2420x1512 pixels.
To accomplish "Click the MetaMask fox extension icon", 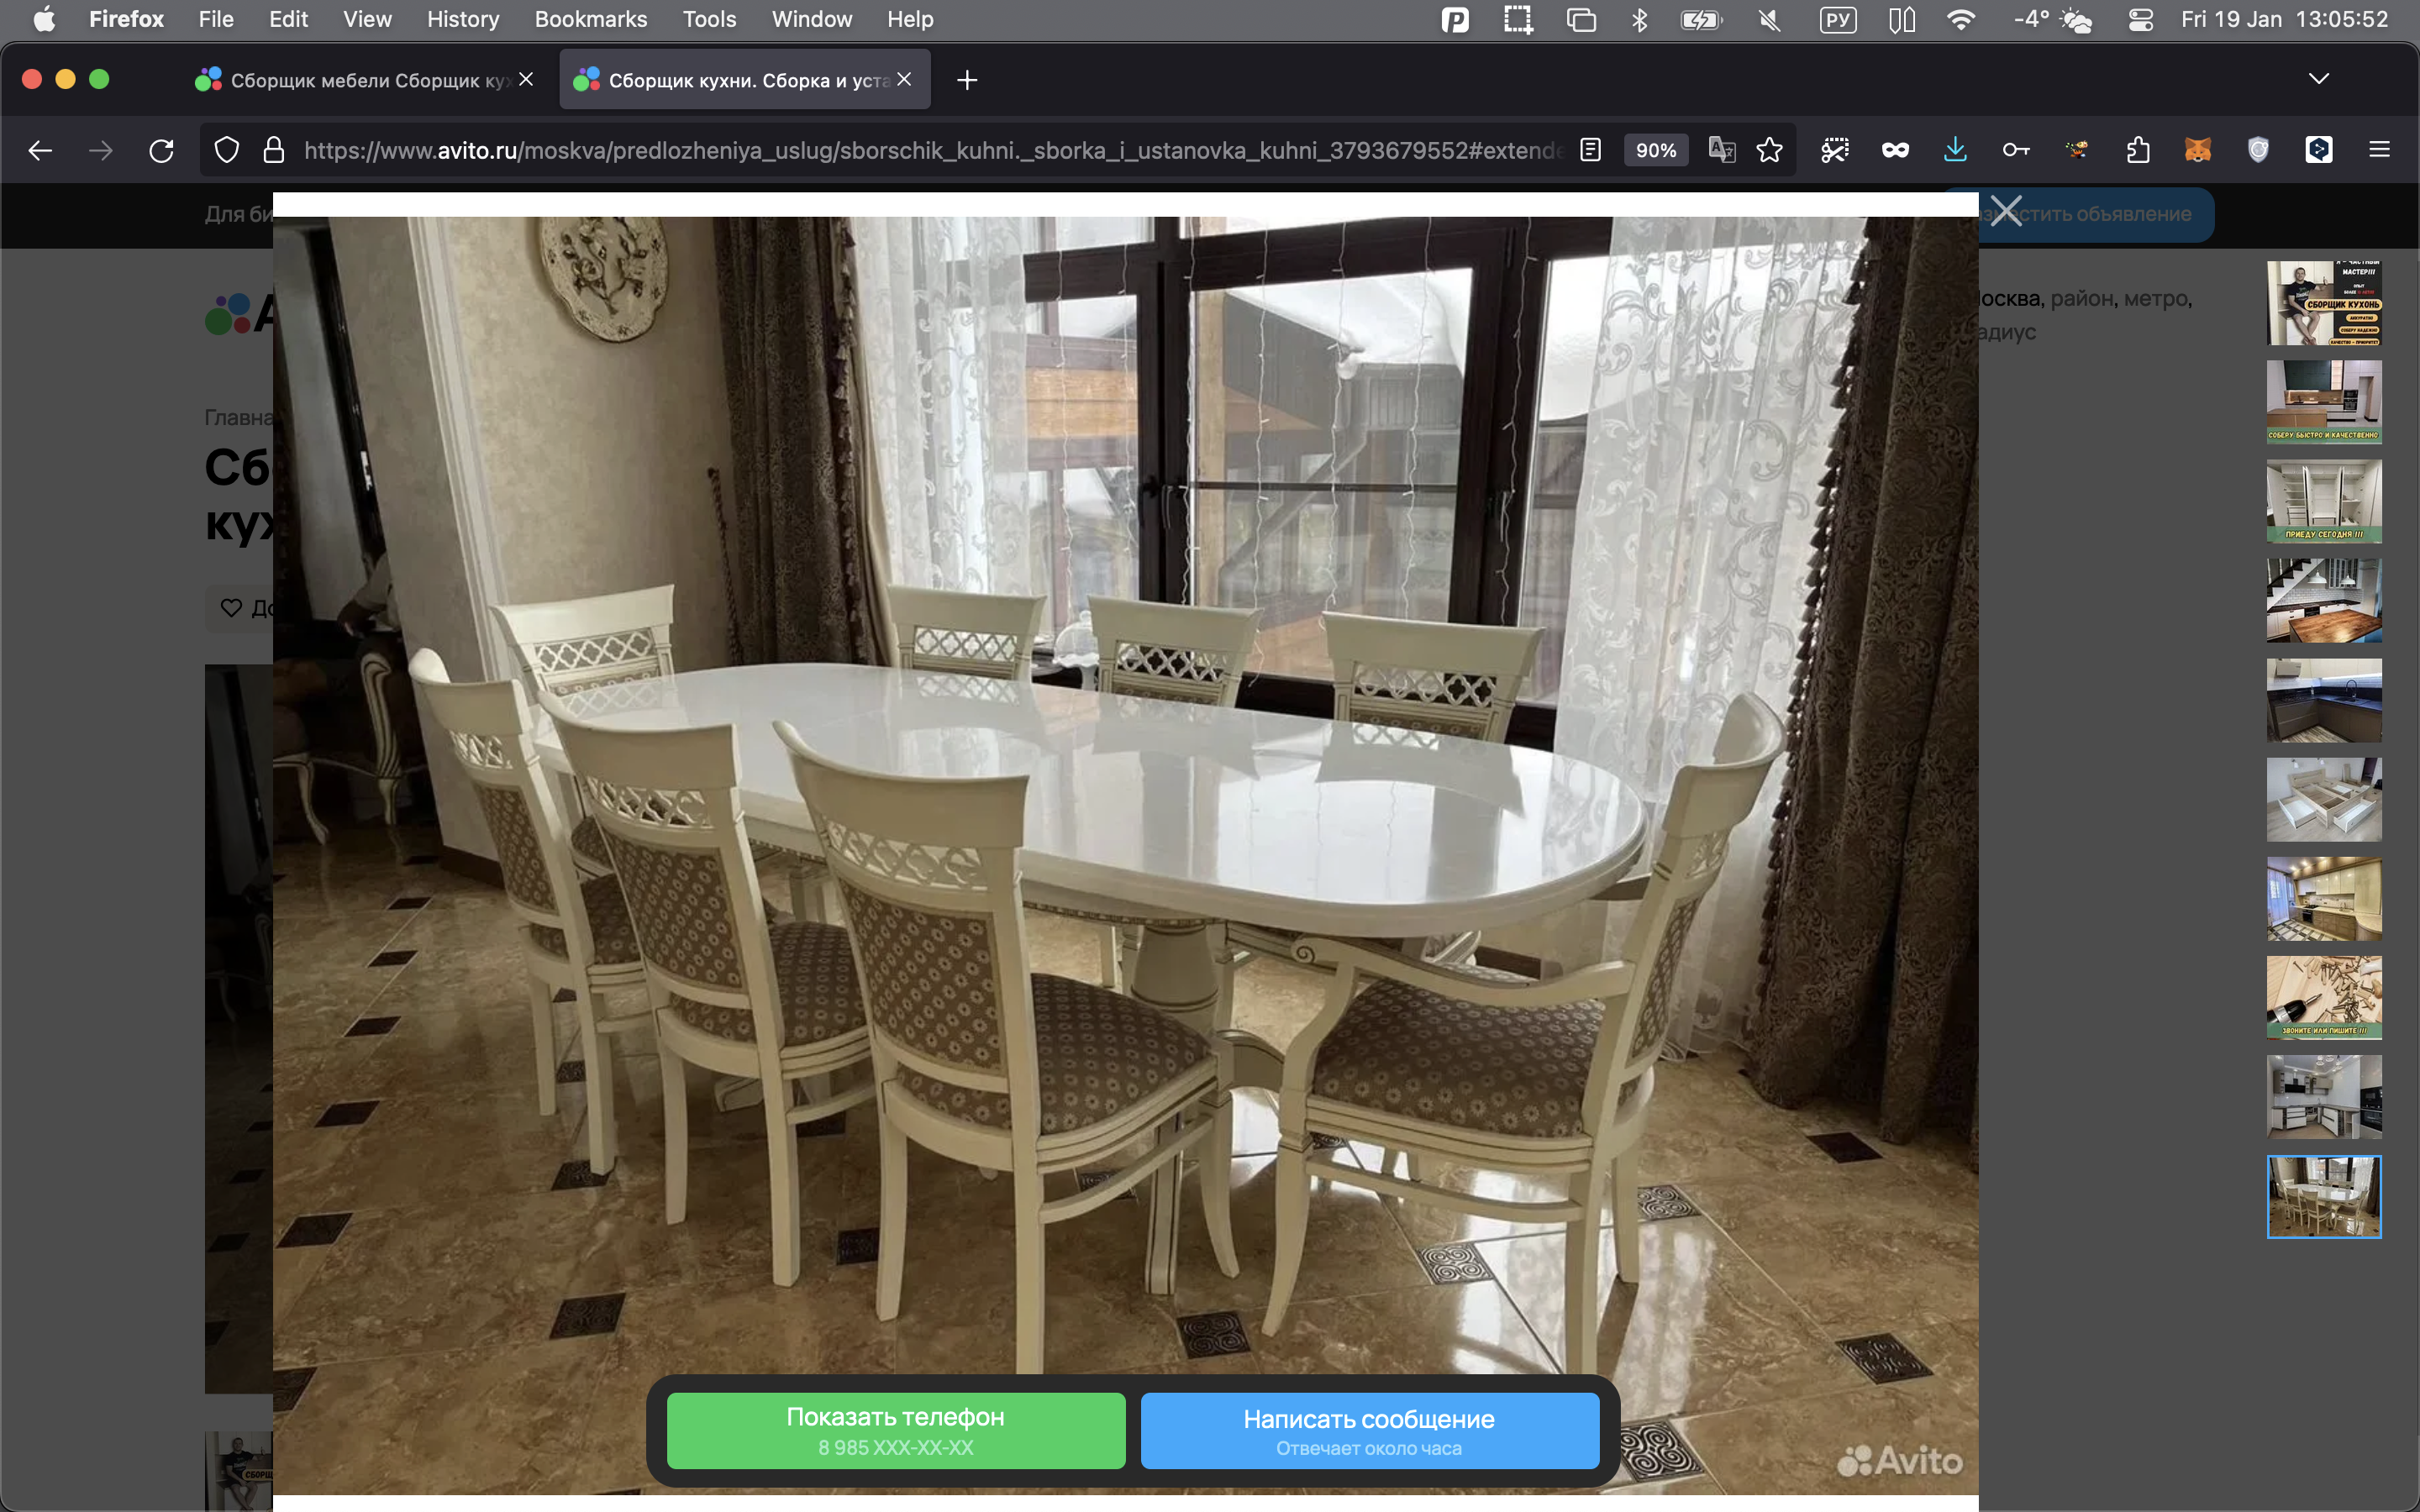I will [2197, 151].
